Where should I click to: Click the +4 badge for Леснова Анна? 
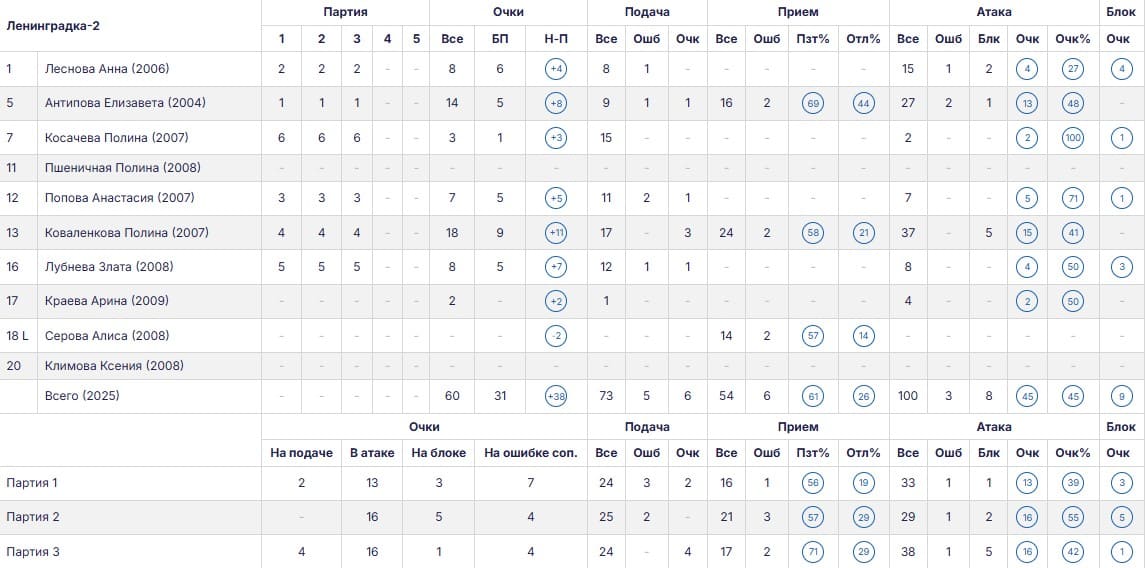556,69
